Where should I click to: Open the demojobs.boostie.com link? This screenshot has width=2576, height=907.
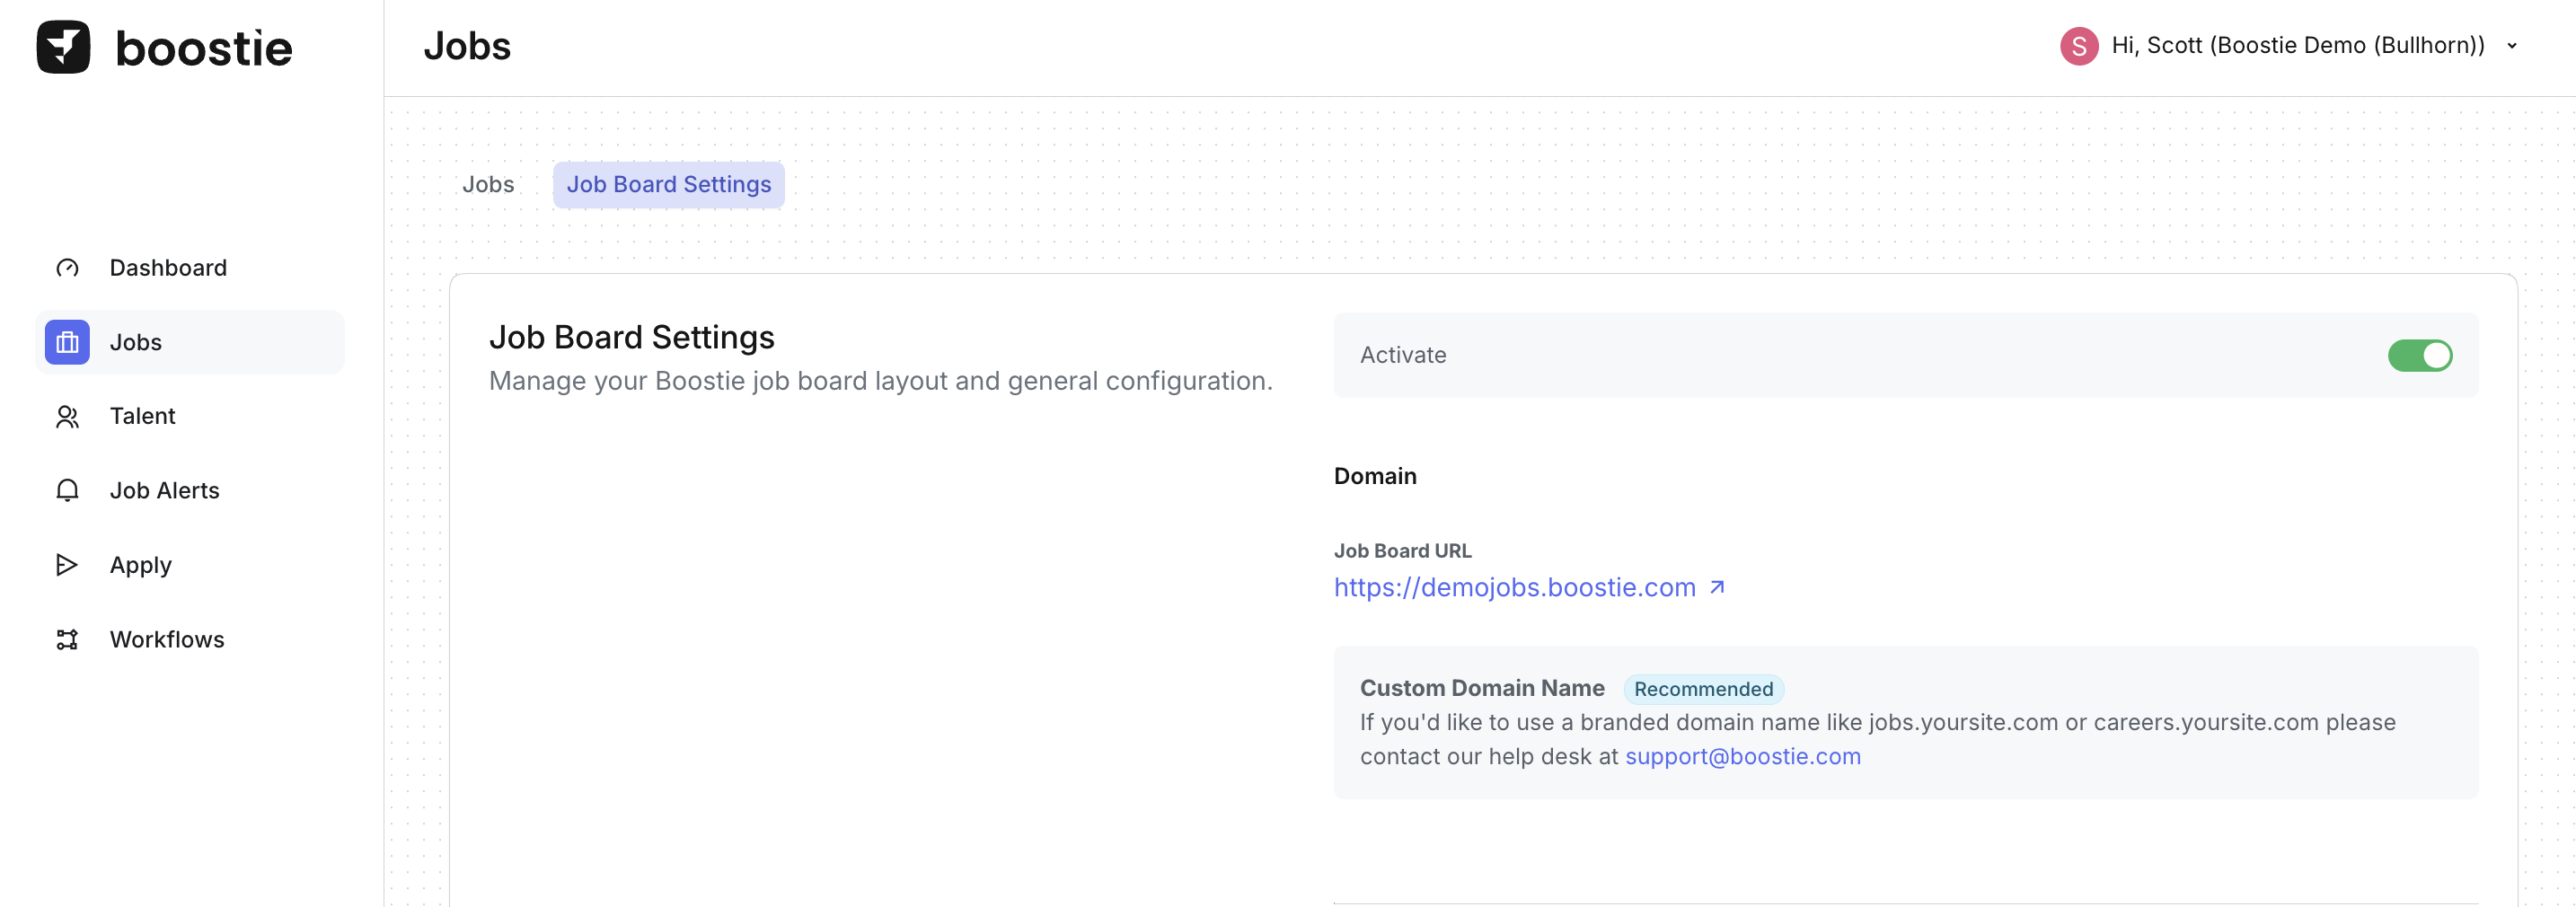coord(1514,587)
